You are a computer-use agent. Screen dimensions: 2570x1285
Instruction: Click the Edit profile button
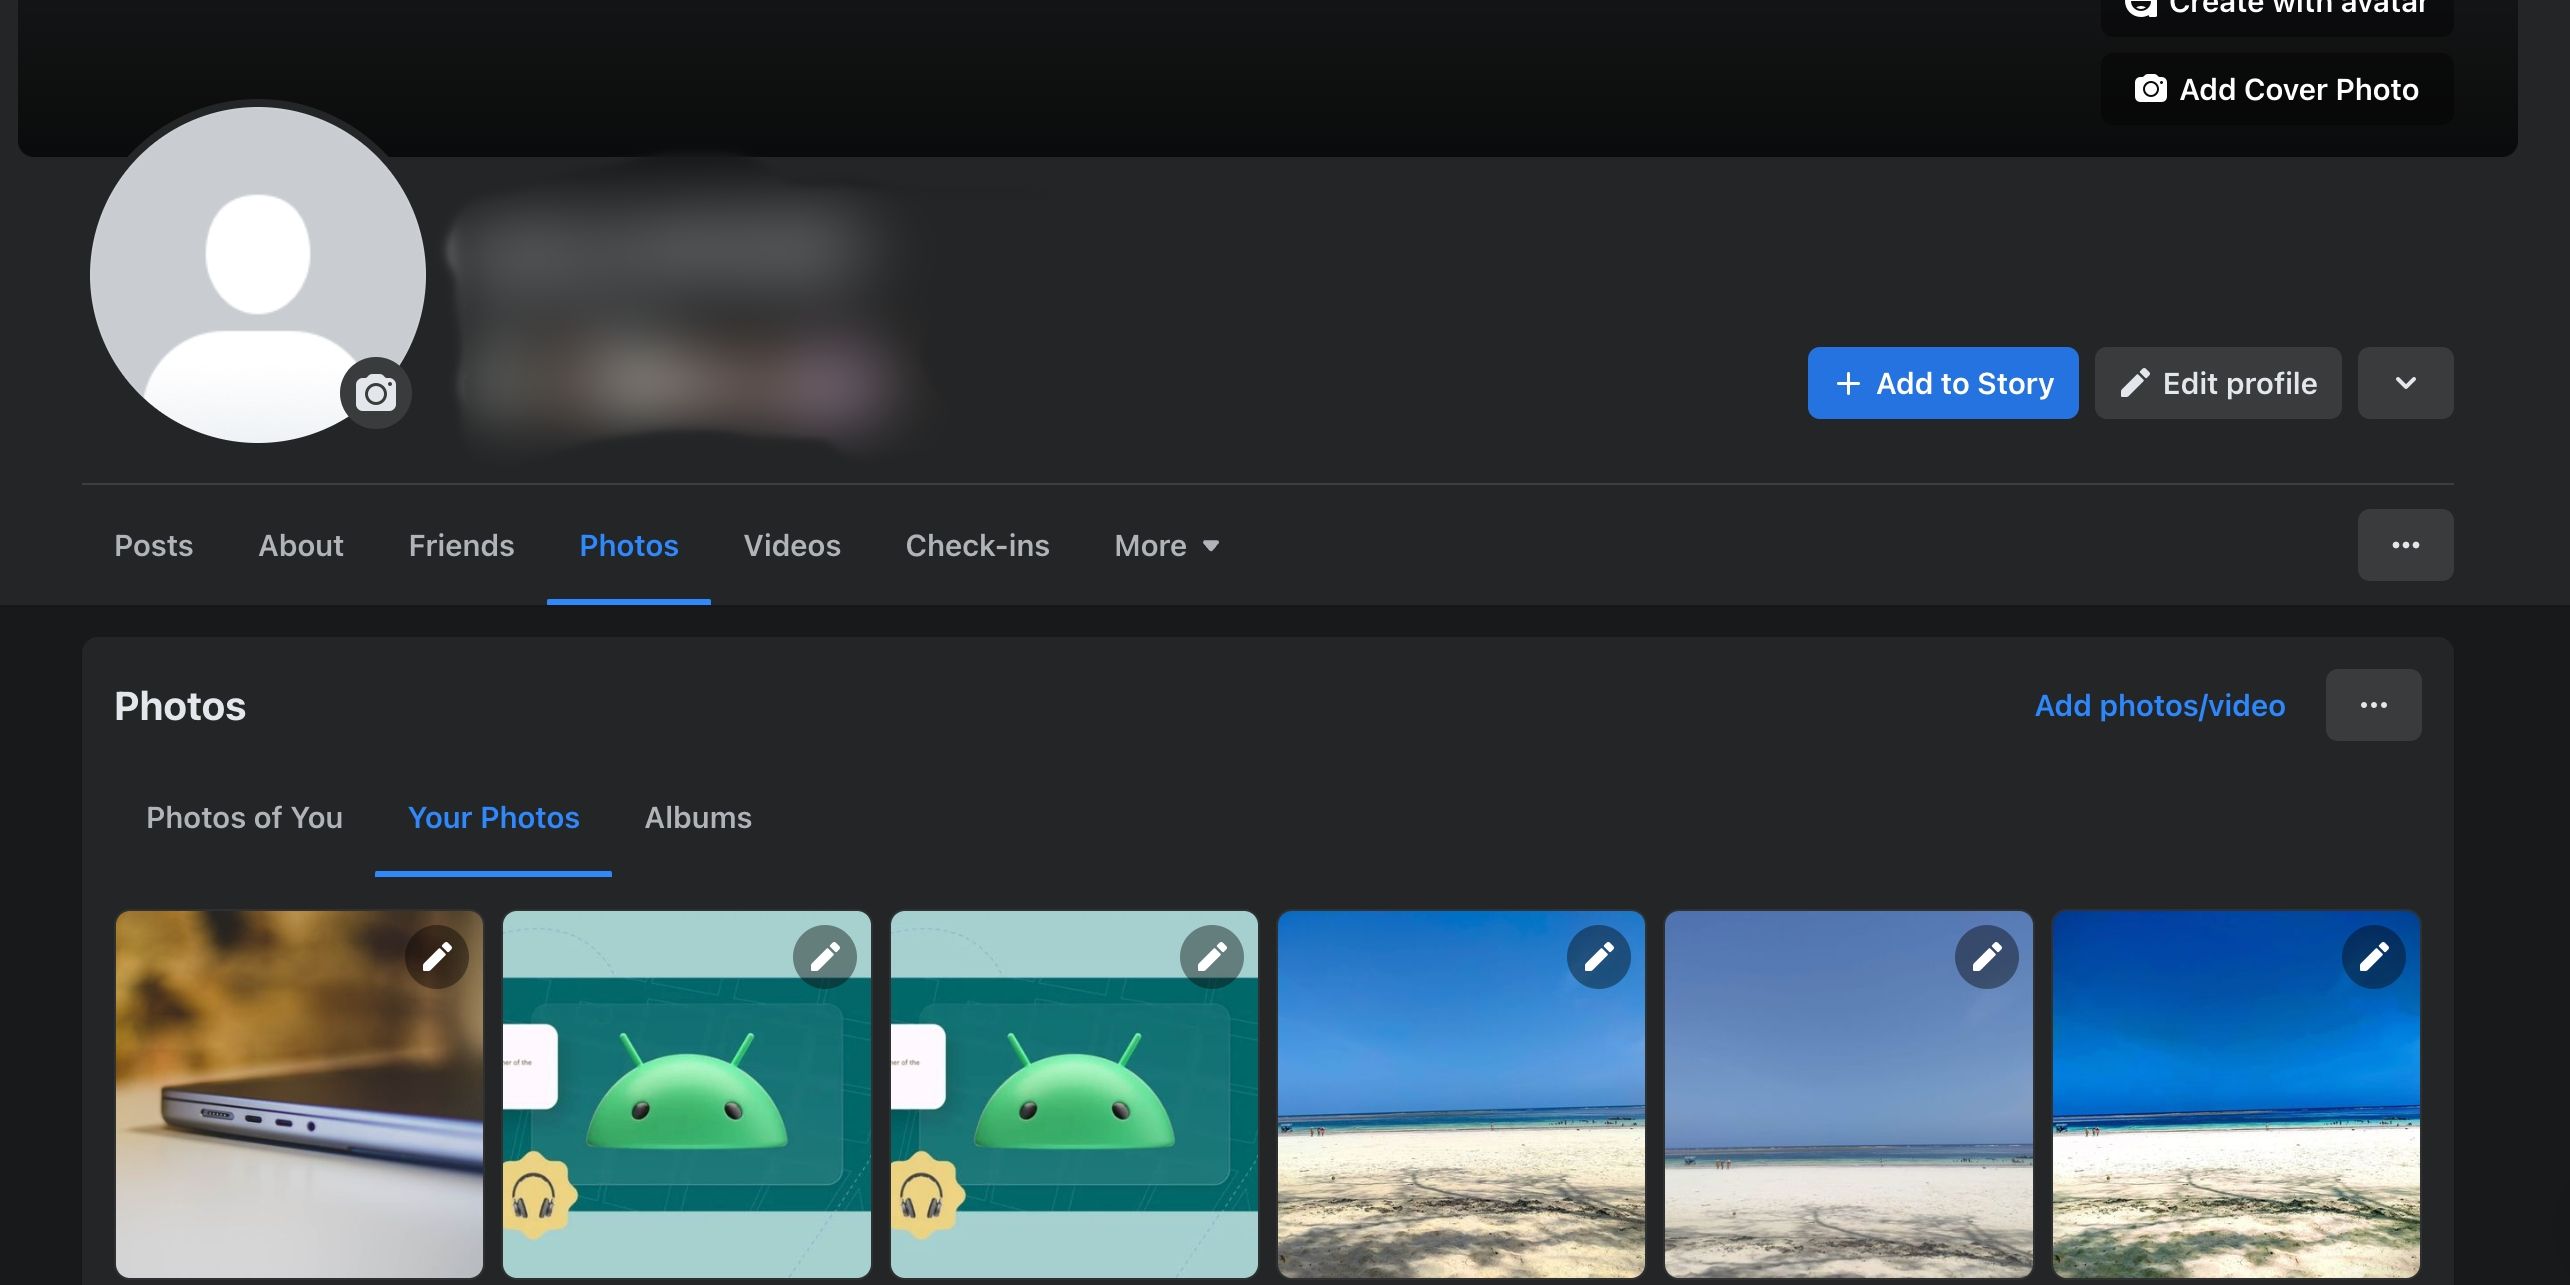2217,383
